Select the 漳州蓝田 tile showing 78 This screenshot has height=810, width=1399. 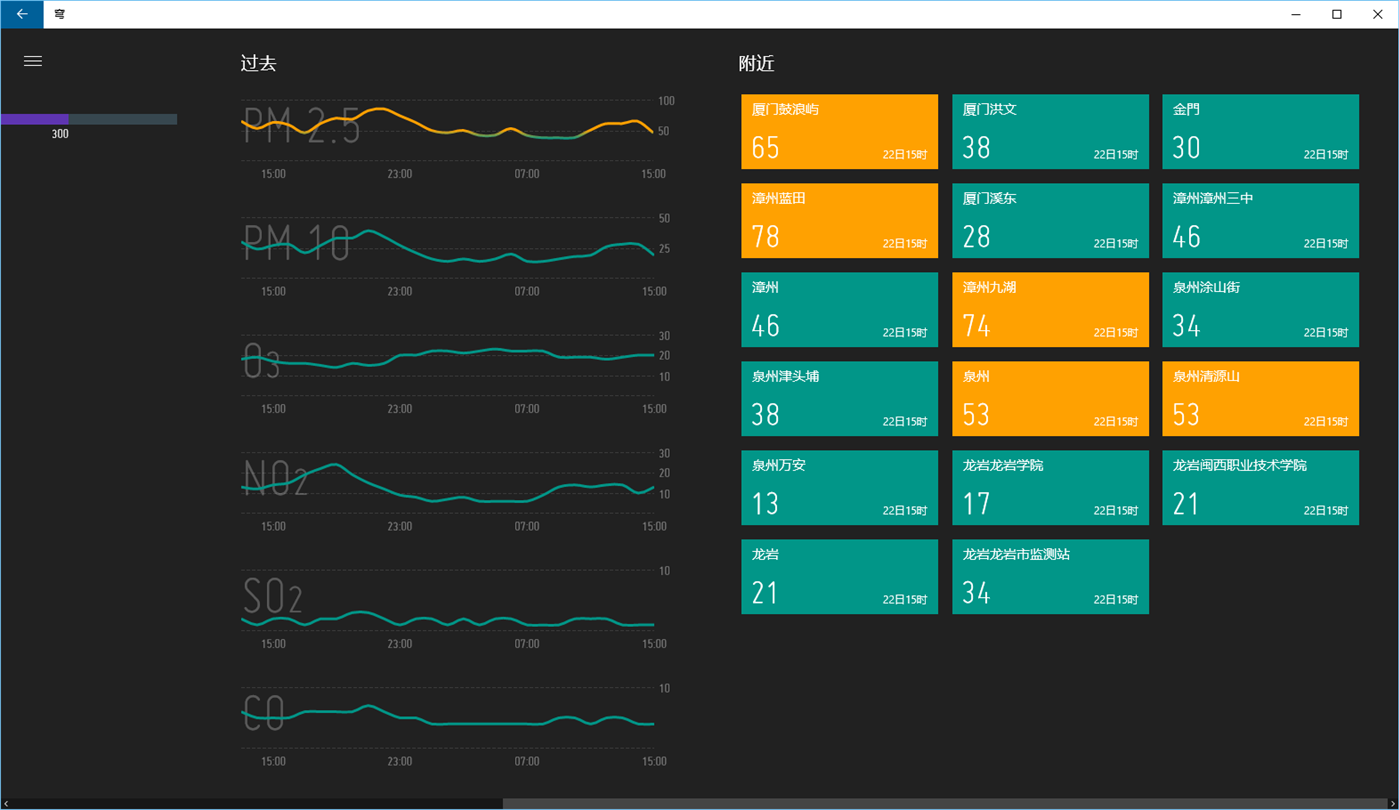(839, 221)
